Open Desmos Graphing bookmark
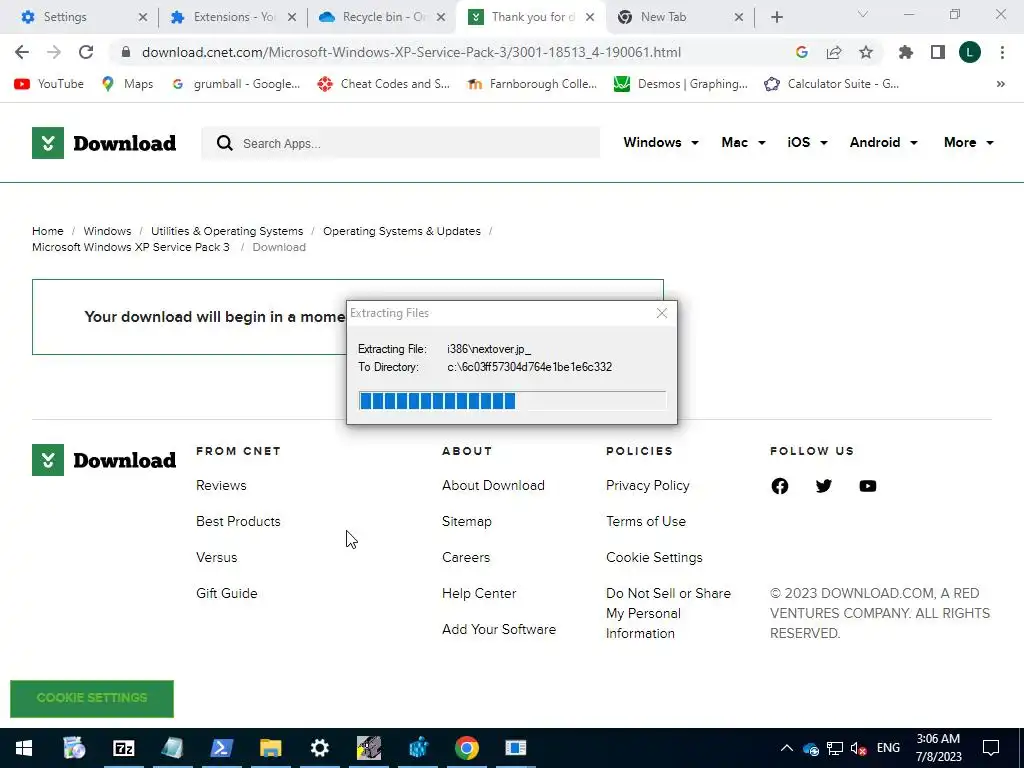 [680, 84]
